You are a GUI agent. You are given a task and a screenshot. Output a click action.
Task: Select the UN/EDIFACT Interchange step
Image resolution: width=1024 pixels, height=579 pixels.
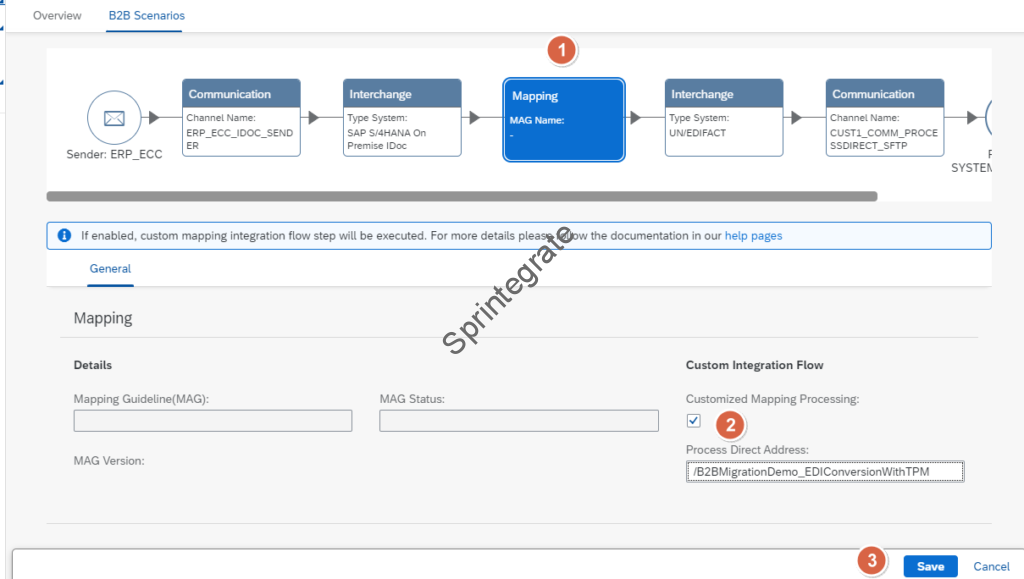coord(724,118)
